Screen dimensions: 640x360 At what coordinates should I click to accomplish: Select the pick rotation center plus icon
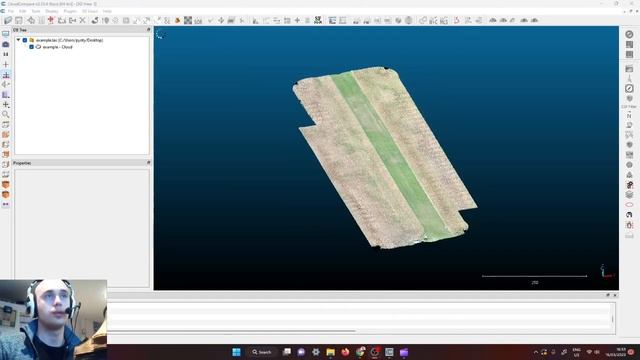coord(6,64)
